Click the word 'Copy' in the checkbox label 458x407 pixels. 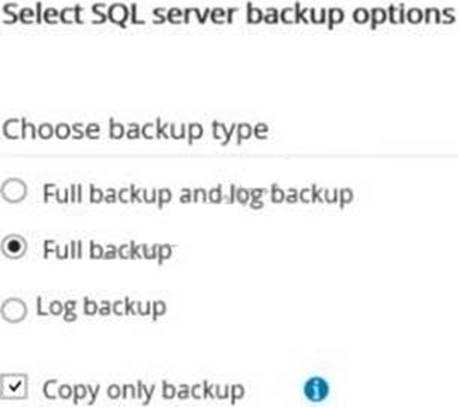pyautogui.click(x=71, y=391)
